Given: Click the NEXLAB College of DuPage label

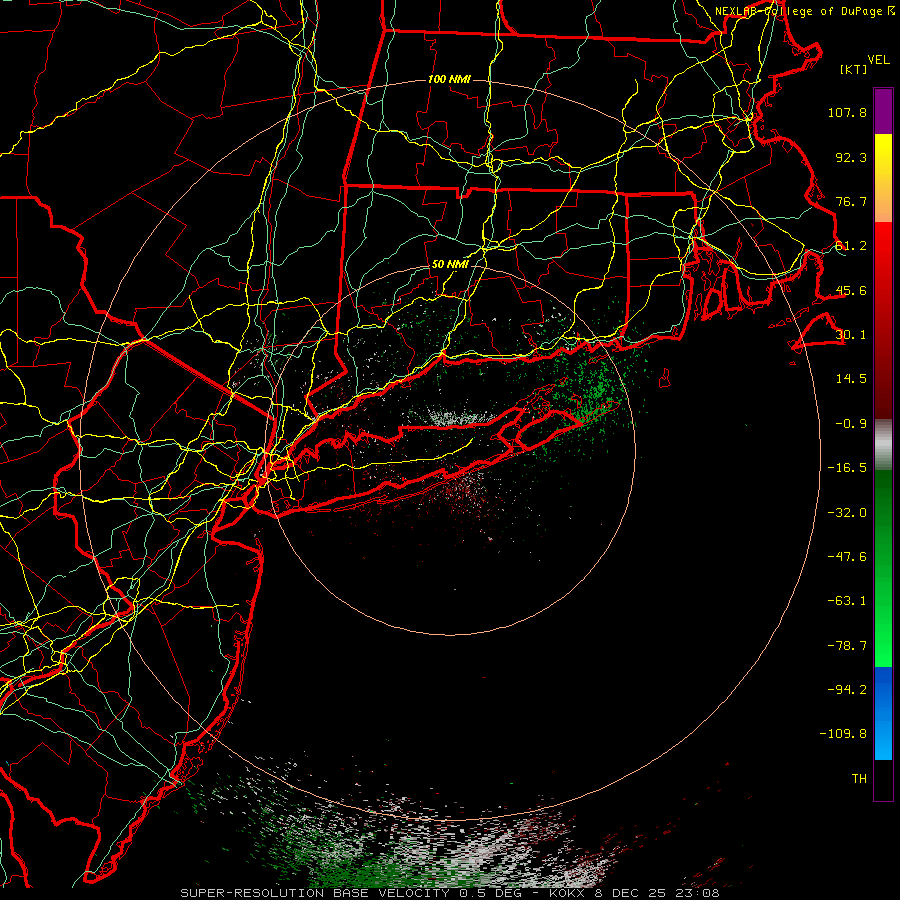Looking at the screenshot, I should click(x=804, y=11).
